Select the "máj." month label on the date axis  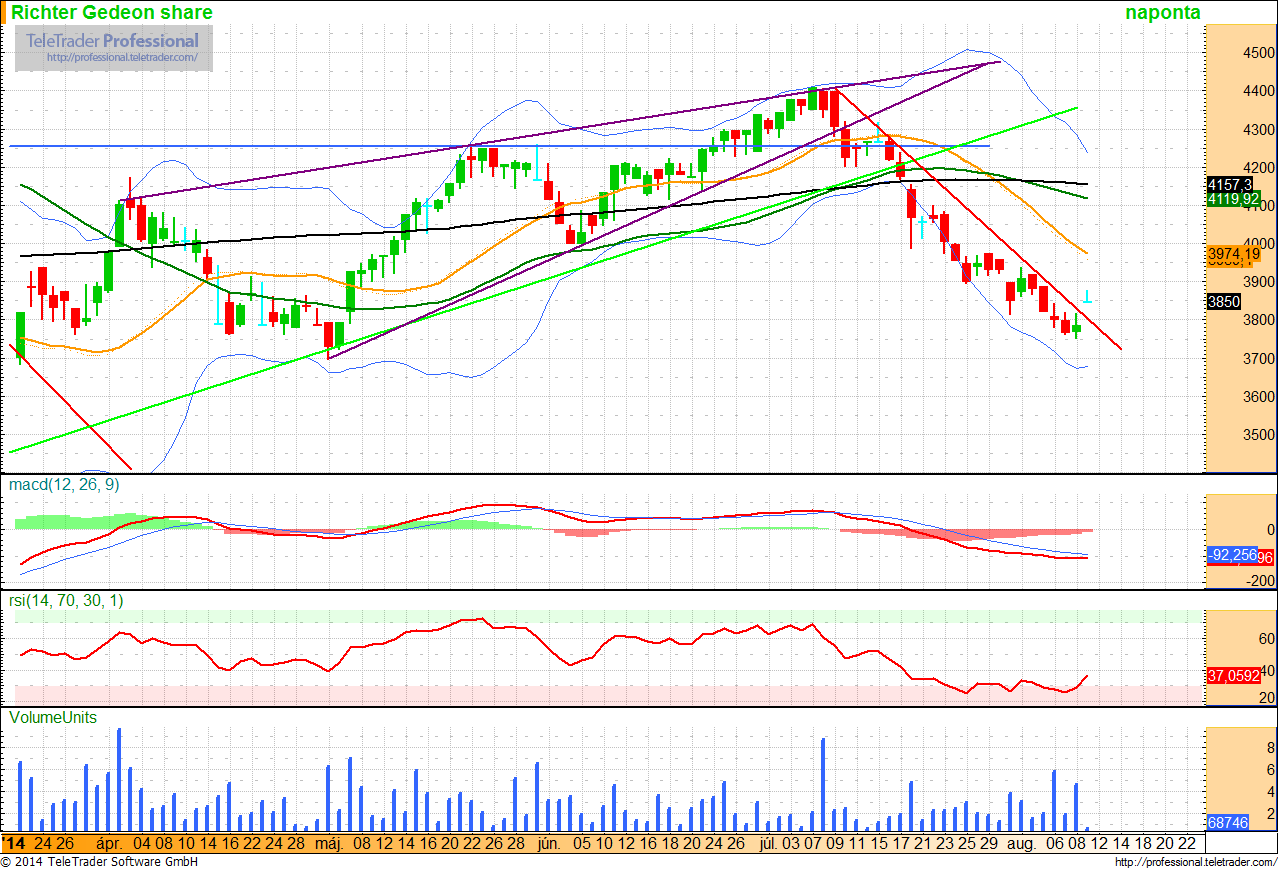(x=329, y=843)
